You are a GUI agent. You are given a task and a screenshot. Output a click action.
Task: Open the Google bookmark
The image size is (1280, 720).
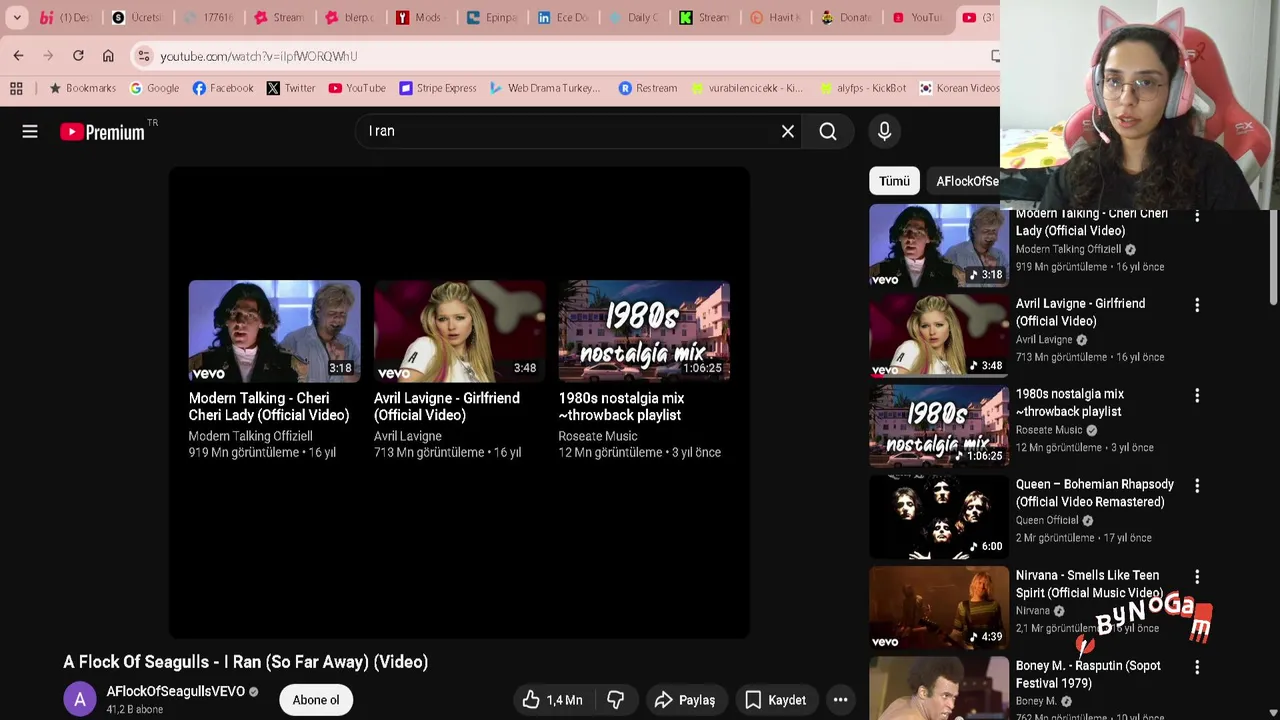click(154, 88)
